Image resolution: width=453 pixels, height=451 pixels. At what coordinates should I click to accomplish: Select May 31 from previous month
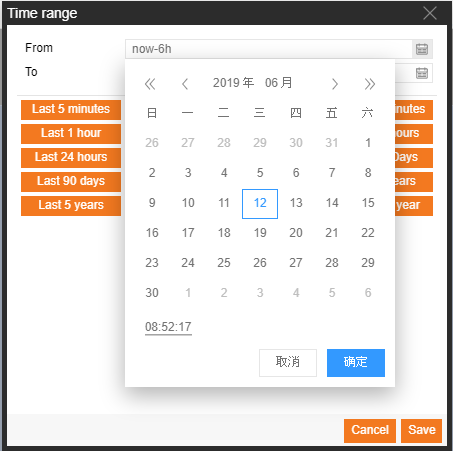[x=332, y=143]
